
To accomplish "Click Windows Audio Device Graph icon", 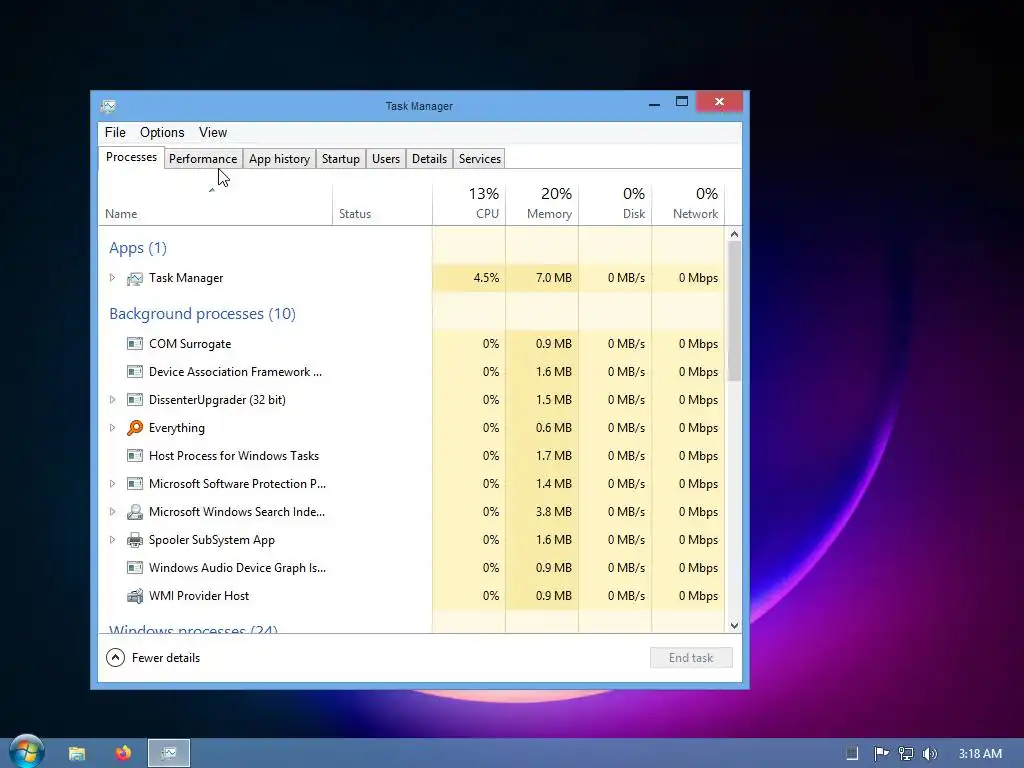I will click(135, 568).
